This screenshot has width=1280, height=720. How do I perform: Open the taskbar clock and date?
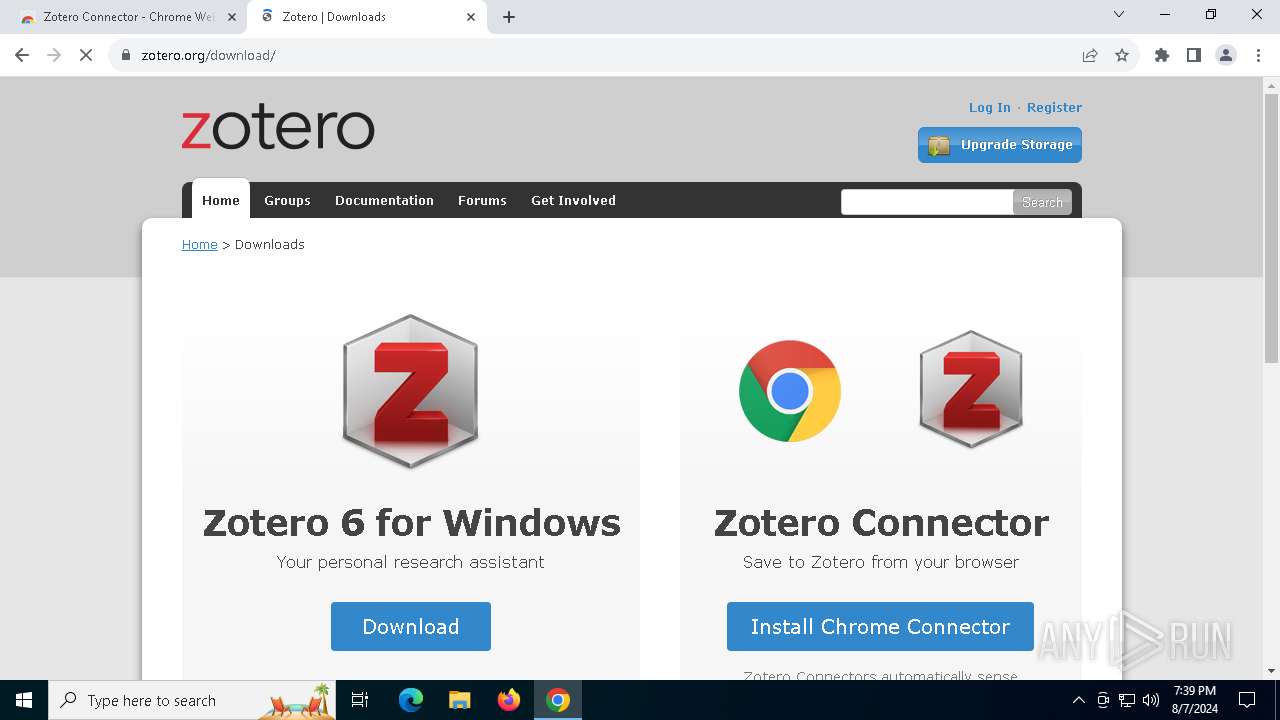click(x=1195, y=700)
